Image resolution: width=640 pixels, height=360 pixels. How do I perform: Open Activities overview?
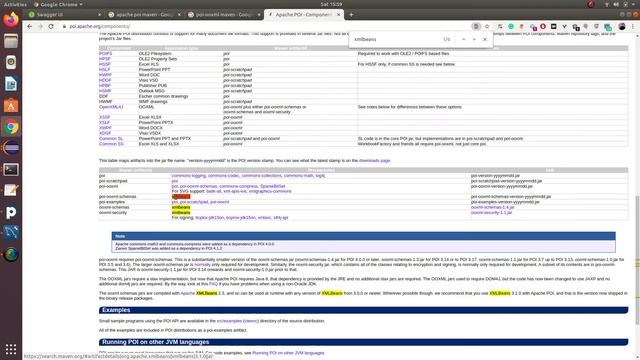pos(15,4)
